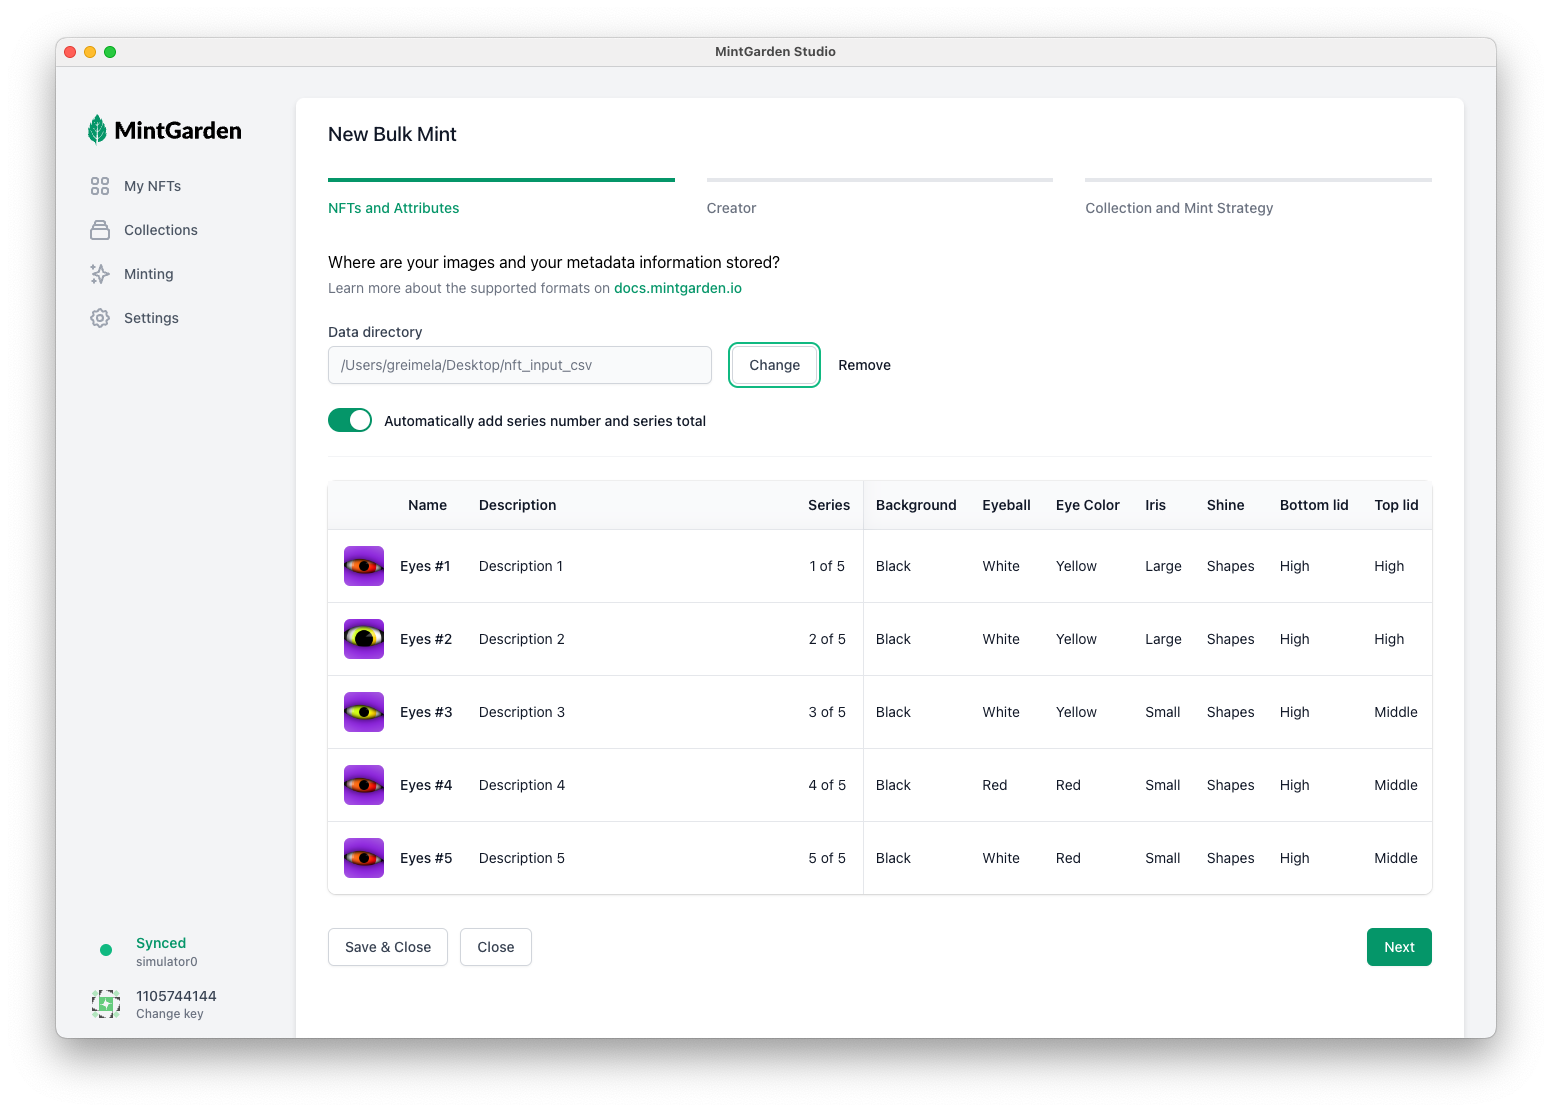Click Change key under wallet fingerprint
This screenshot has width=1552, height=1112.
pos(170,1014)
